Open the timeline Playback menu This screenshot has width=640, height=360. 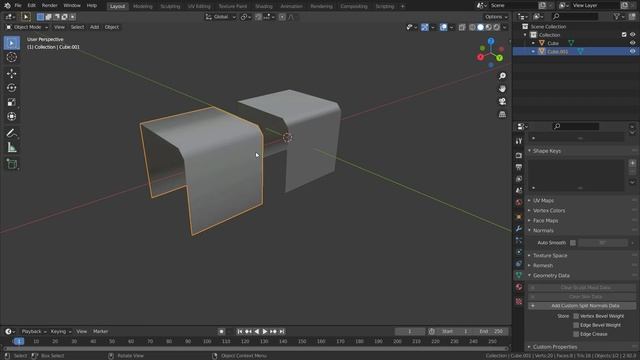click(33, 331)
